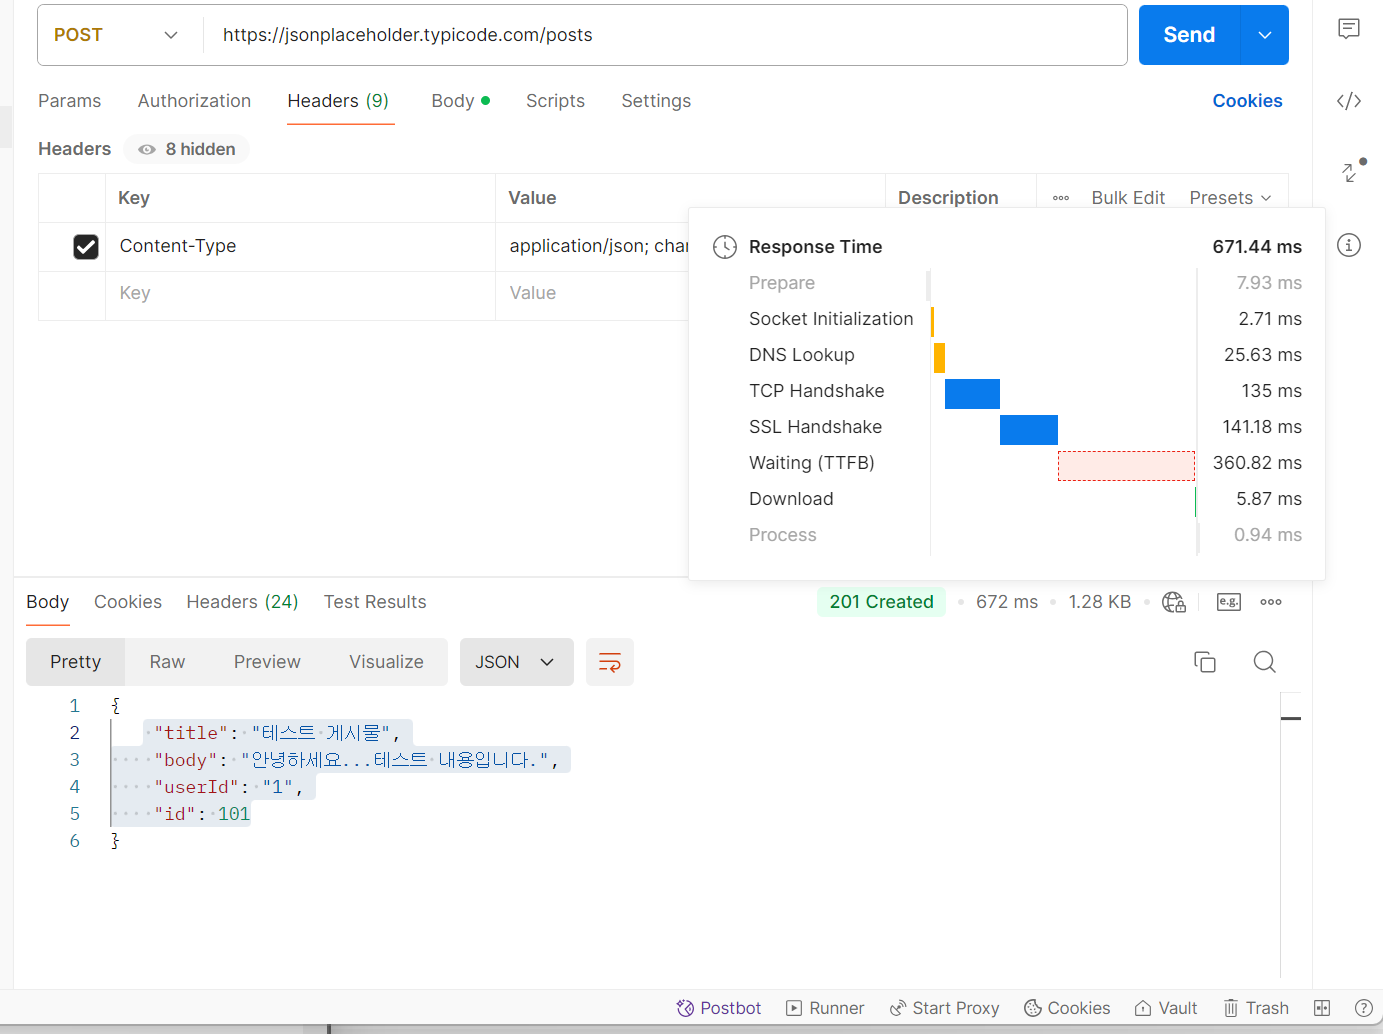Click the TCP Handshake timing bar
The image size is (1383, 1034).
[x=972, y=394]
